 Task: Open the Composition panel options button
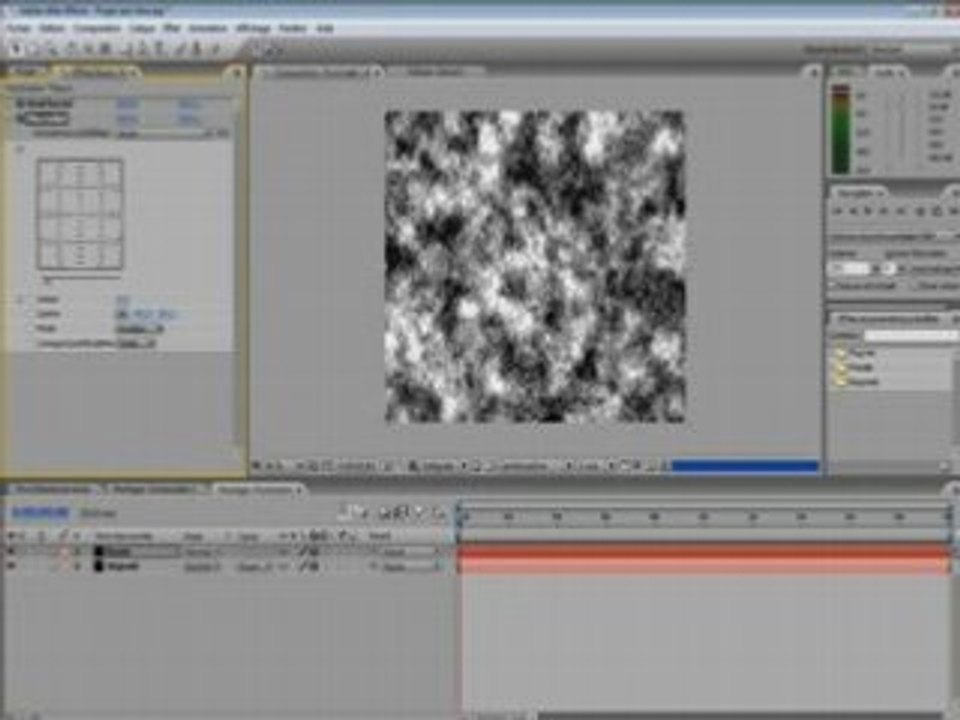812,73
